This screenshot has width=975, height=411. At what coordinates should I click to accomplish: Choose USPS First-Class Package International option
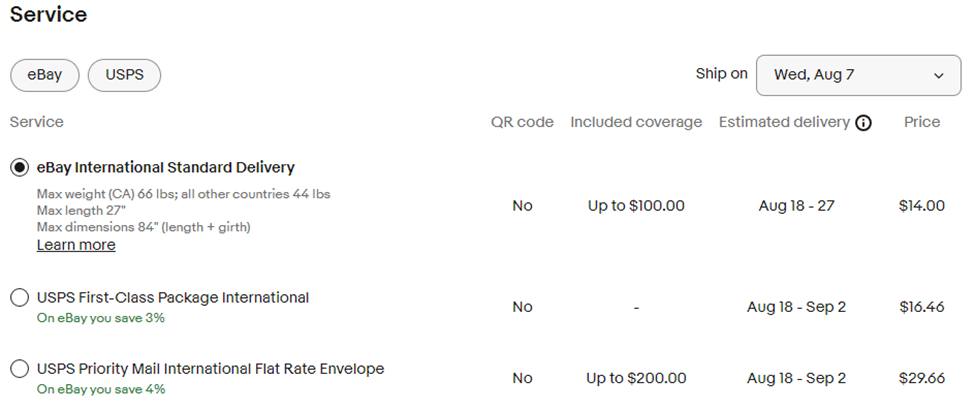20,298
